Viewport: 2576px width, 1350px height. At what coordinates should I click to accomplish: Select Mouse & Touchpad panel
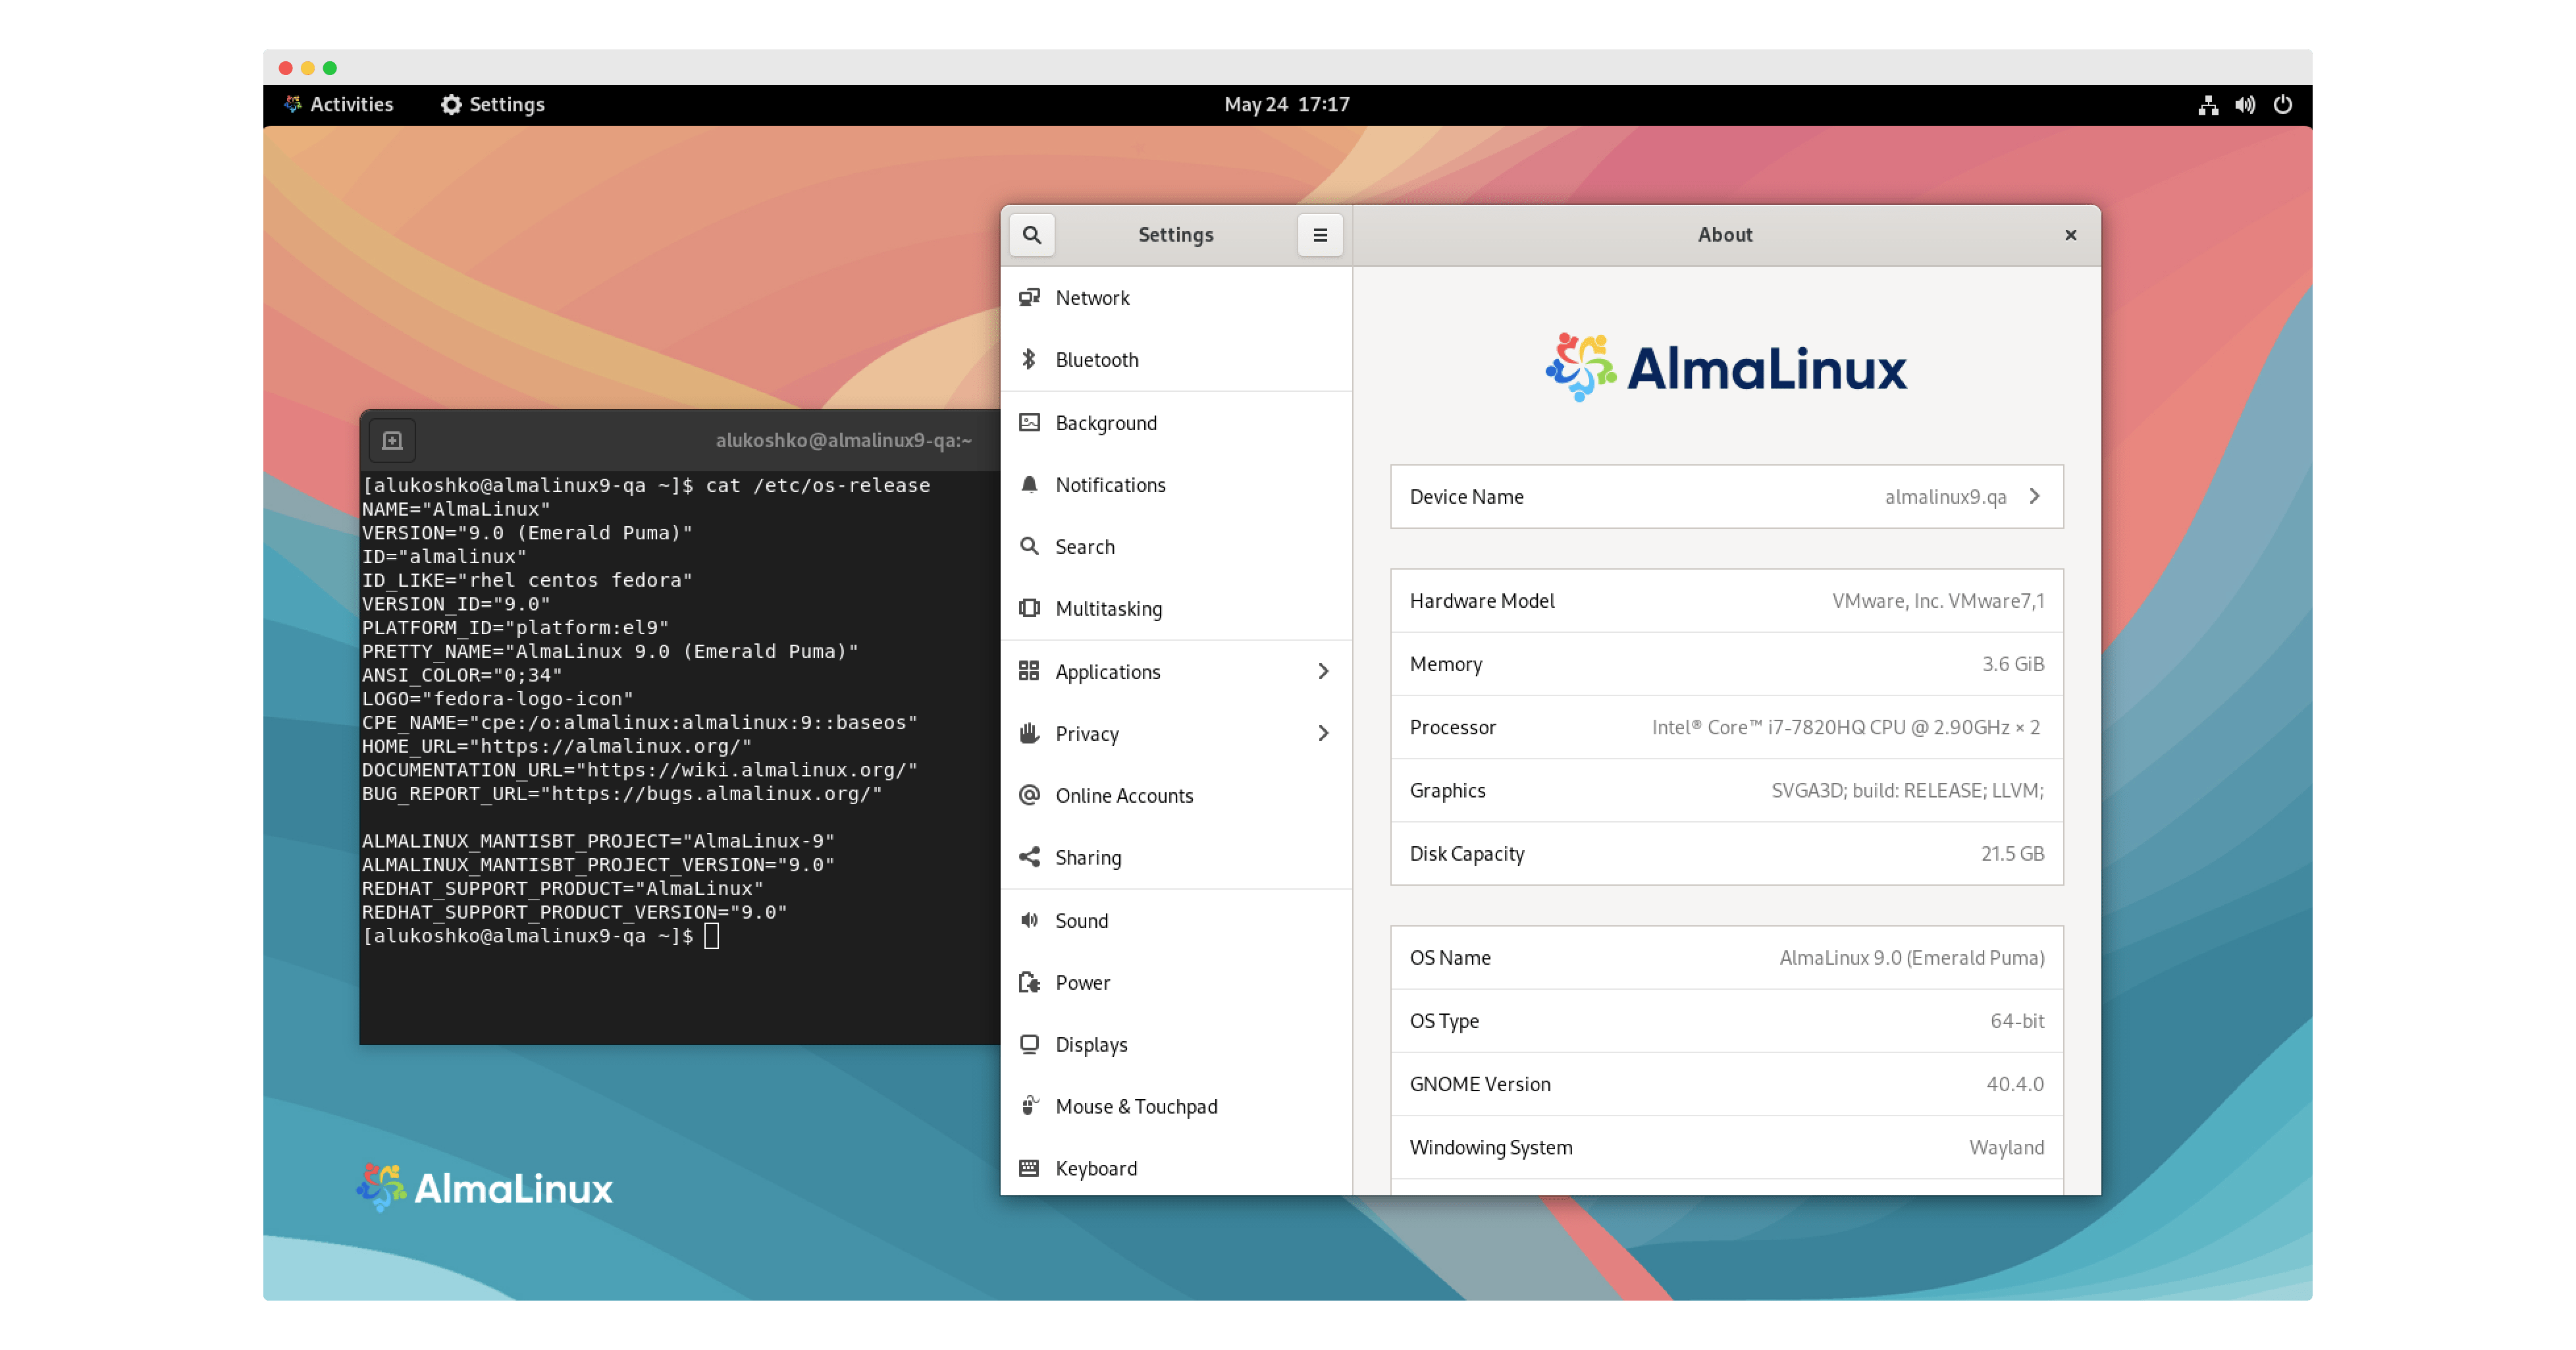pos(1176,1106)
